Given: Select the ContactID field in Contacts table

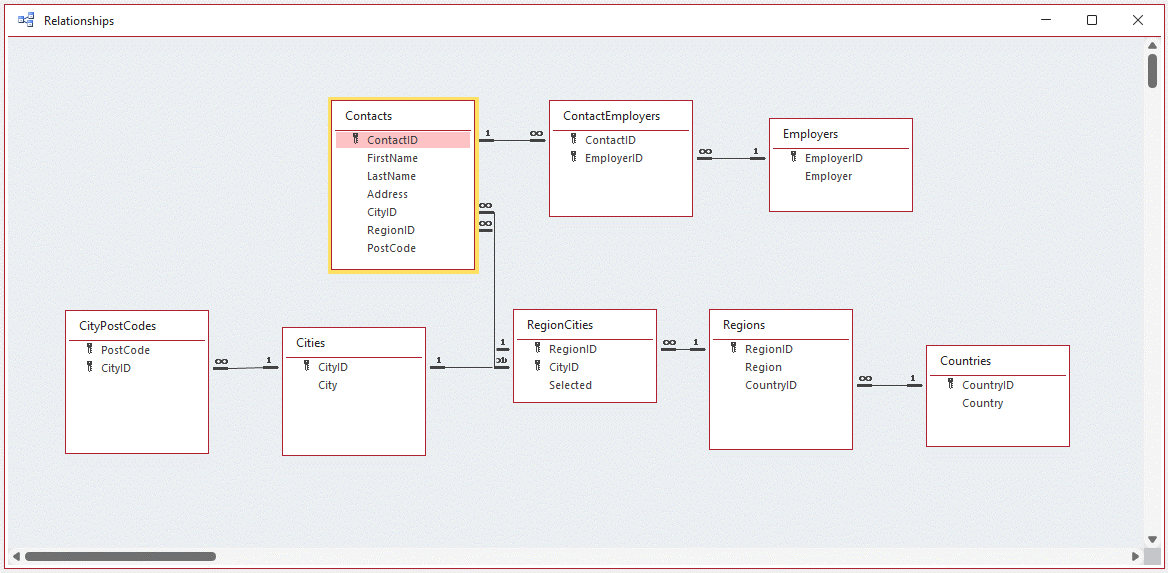Looking at the screenshot, I should pyautogui.click(x=403, y=140).
